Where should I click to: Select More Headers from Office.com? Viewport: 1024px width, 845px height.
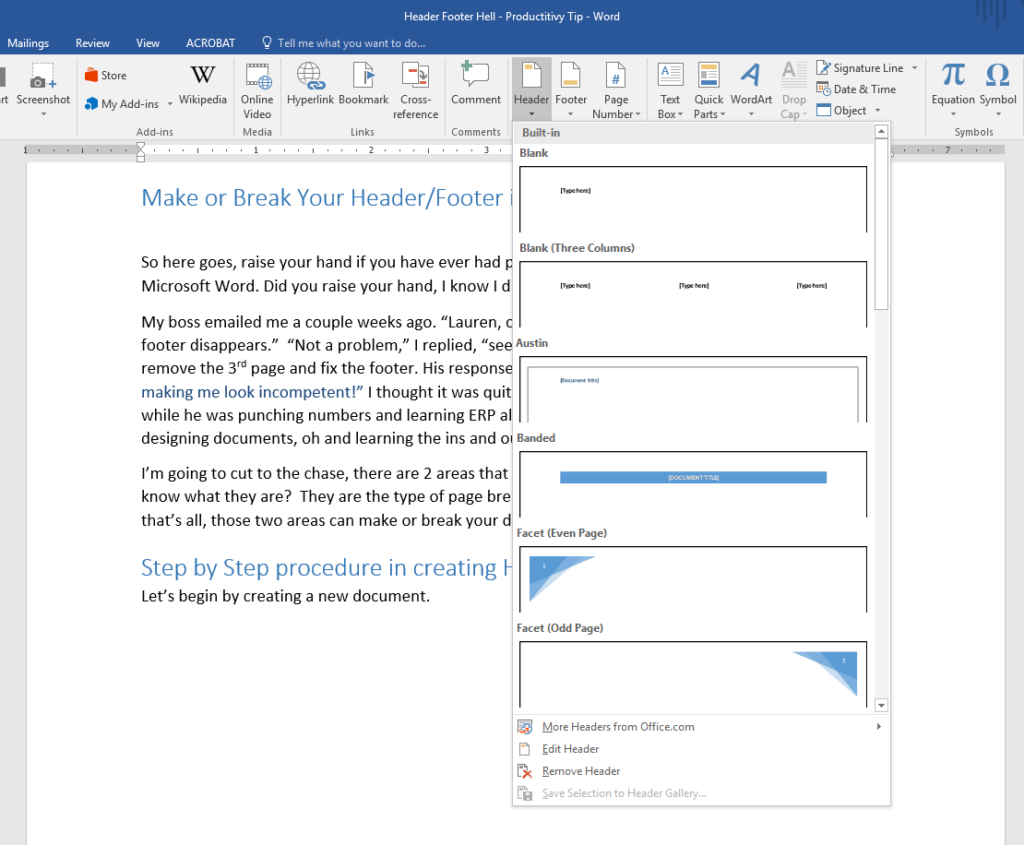click(701, 727)
